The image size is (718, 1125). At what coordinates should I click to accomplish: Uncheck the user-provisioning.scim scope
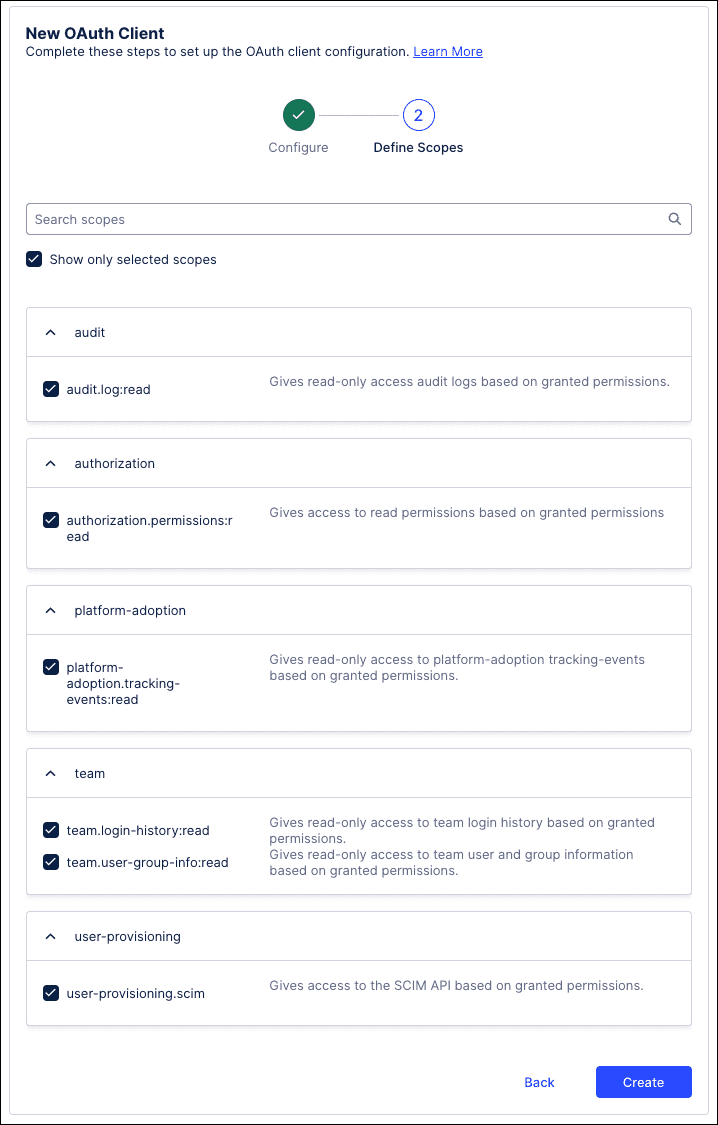[x=51, y=993]
